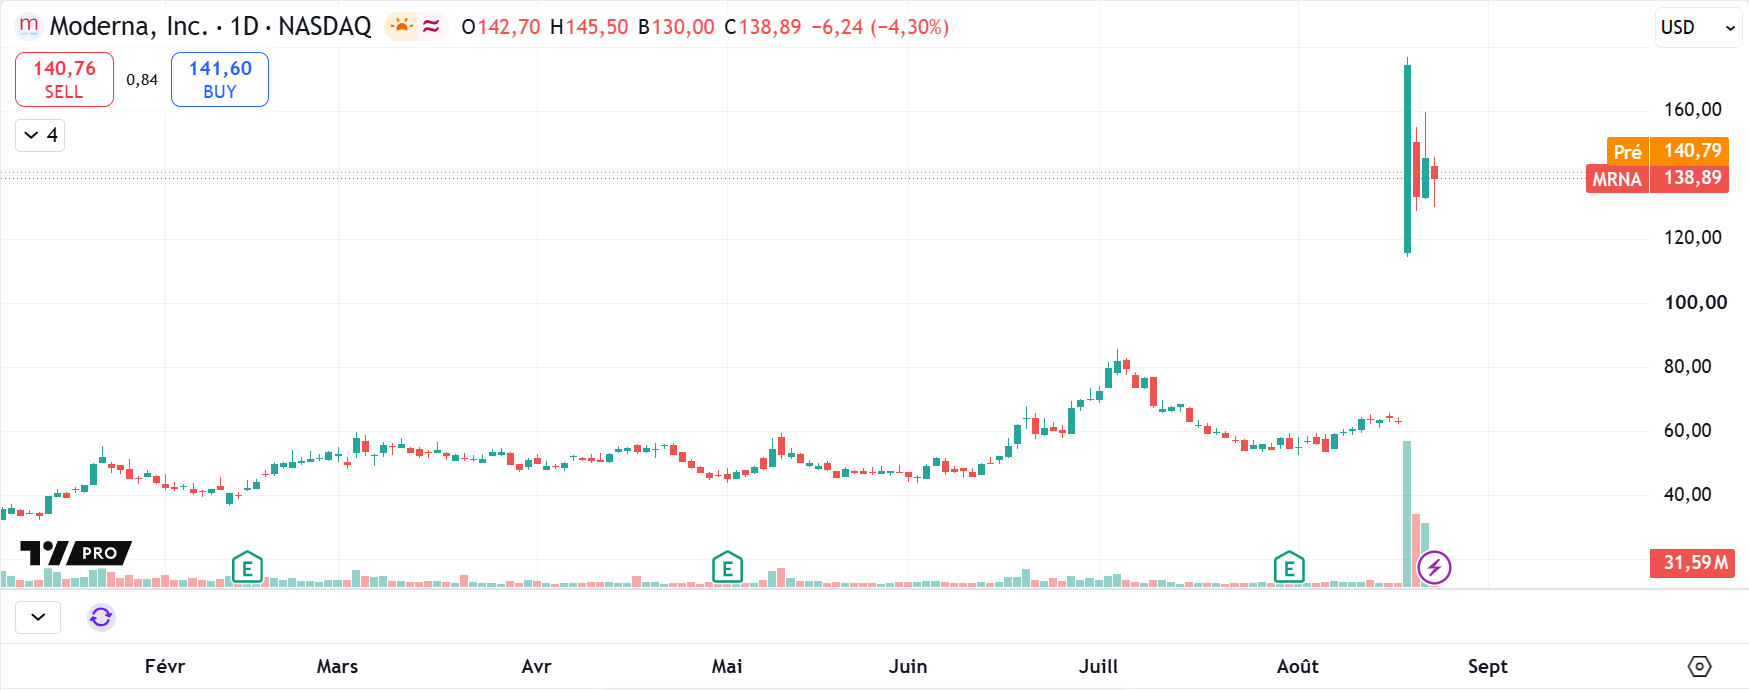Click the Août label on time axis
Screen dimensions: 1749x690
click(x=1298, y=666)
